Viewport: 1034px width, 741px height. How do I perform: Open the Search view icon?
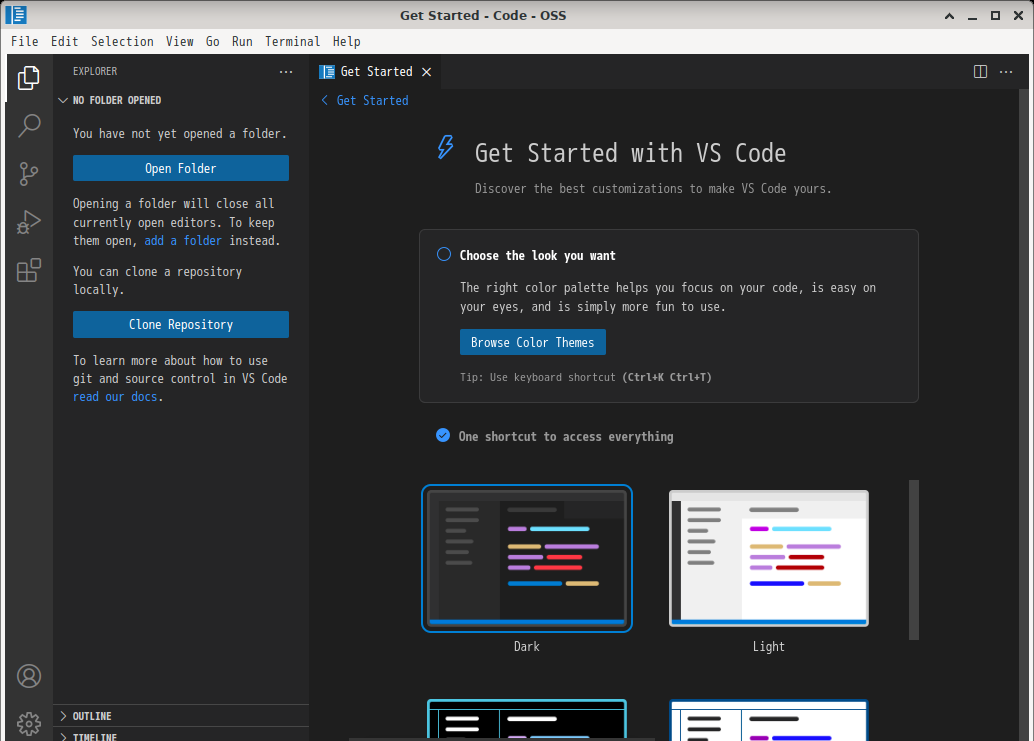click(x=28, y=125)
